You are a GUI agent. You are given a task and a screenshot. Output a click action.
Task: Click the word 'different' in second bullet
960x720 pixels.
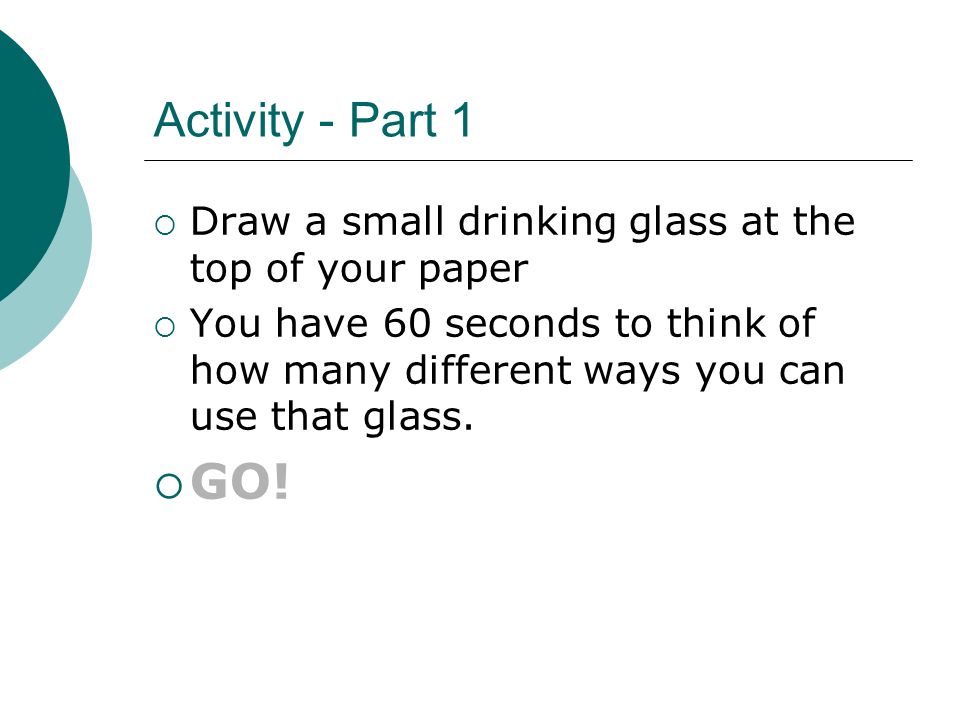click(488, 370)
